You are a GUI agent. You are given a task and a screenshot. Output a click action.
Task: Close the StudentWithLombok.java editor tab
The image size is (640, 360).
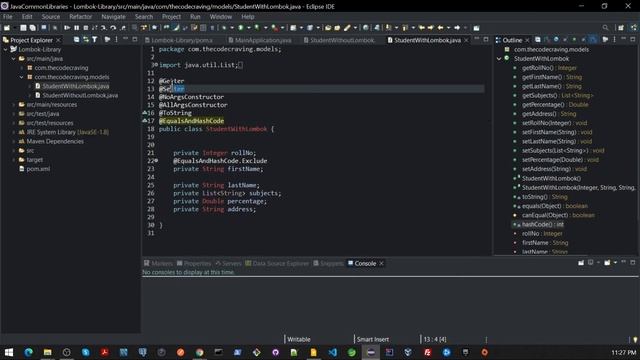click(x=466, y=40)
